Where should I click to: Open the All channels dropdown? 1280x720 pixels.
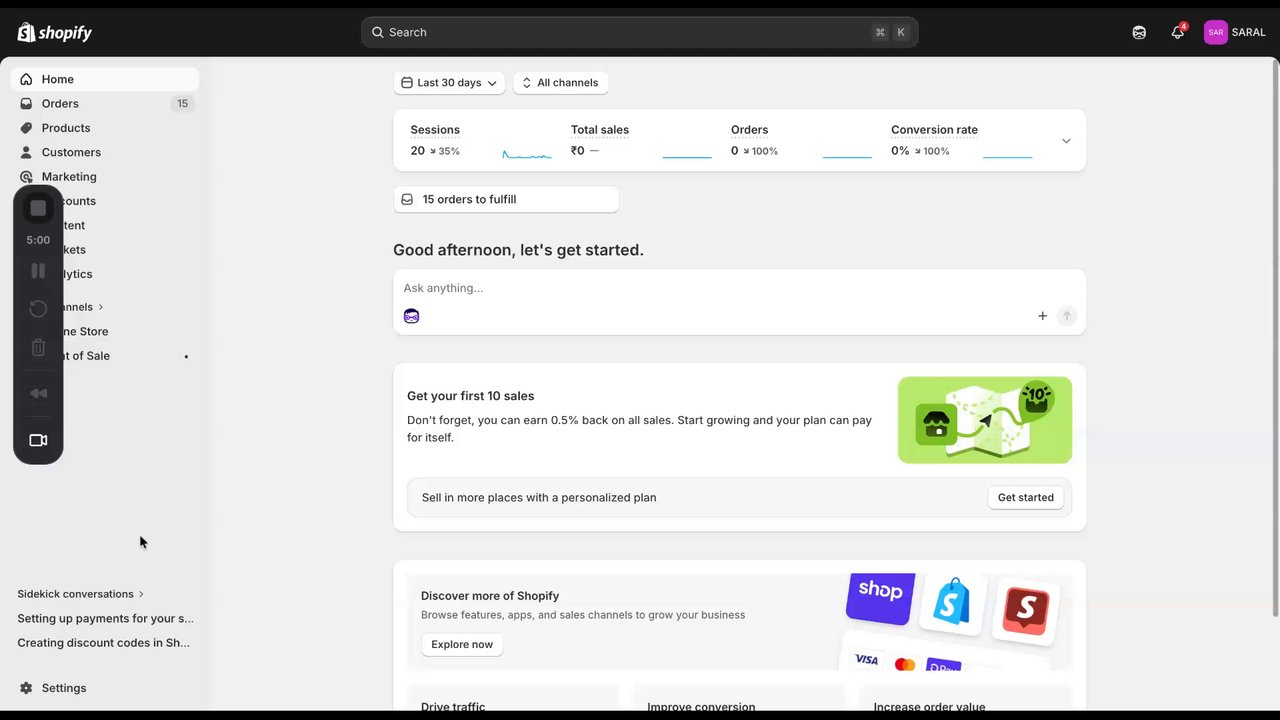[561, 83]
